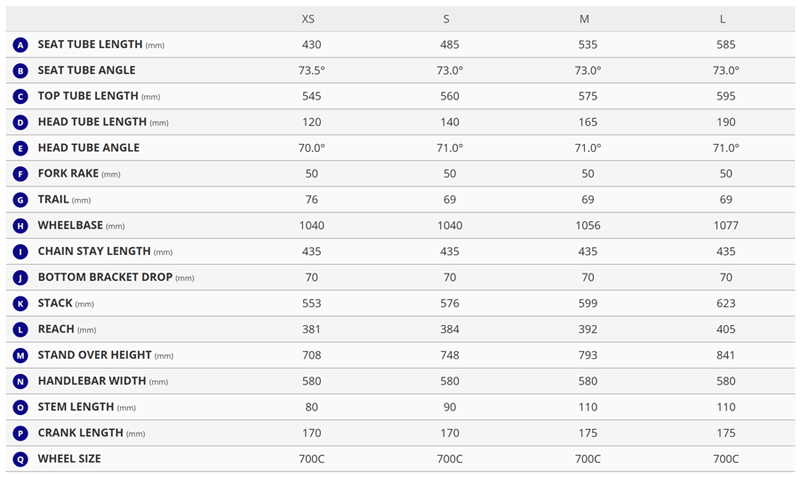The height and width of the screenshot is (477, 800).
Task: Select the S size column header
Action: [x=446, y=19]
